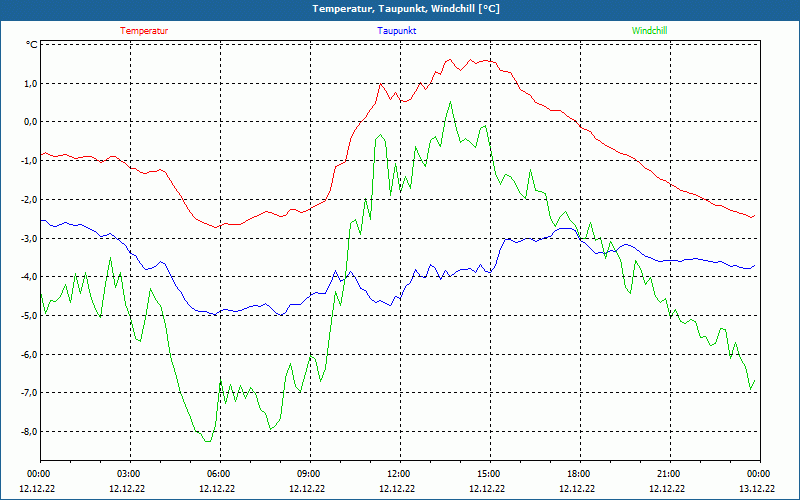Click the 09:00 time axis label
800x500 pixels.
pos(309,474)
